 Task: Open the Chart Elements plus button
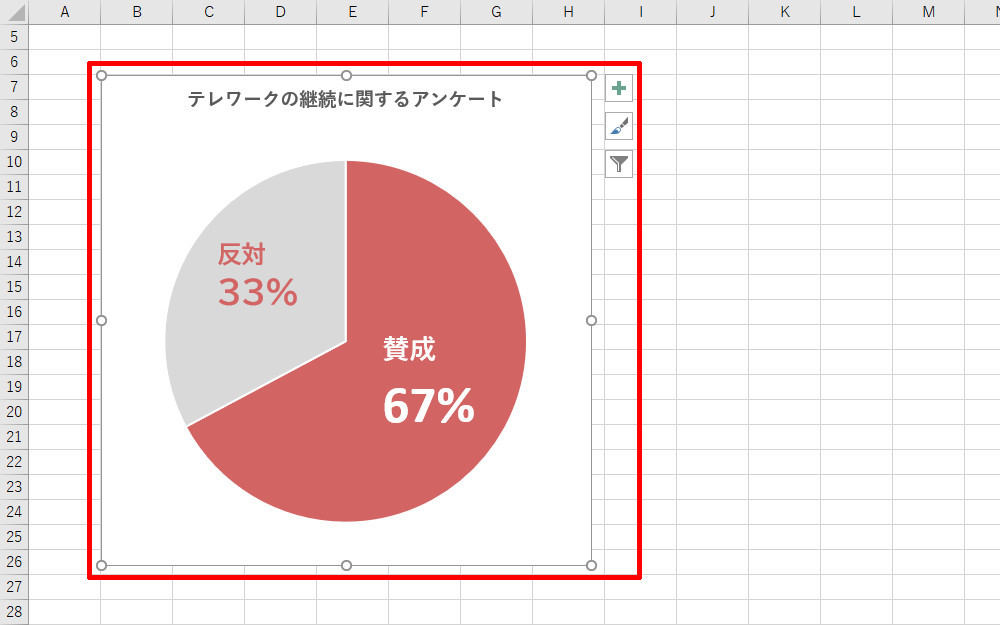pyautogui.click(x=619, y=88)
